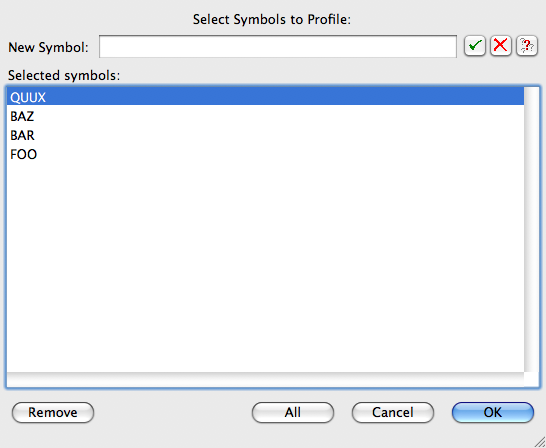Click the Remove button
This screenshot has height=448, width=546.
(x=53, y=412)
